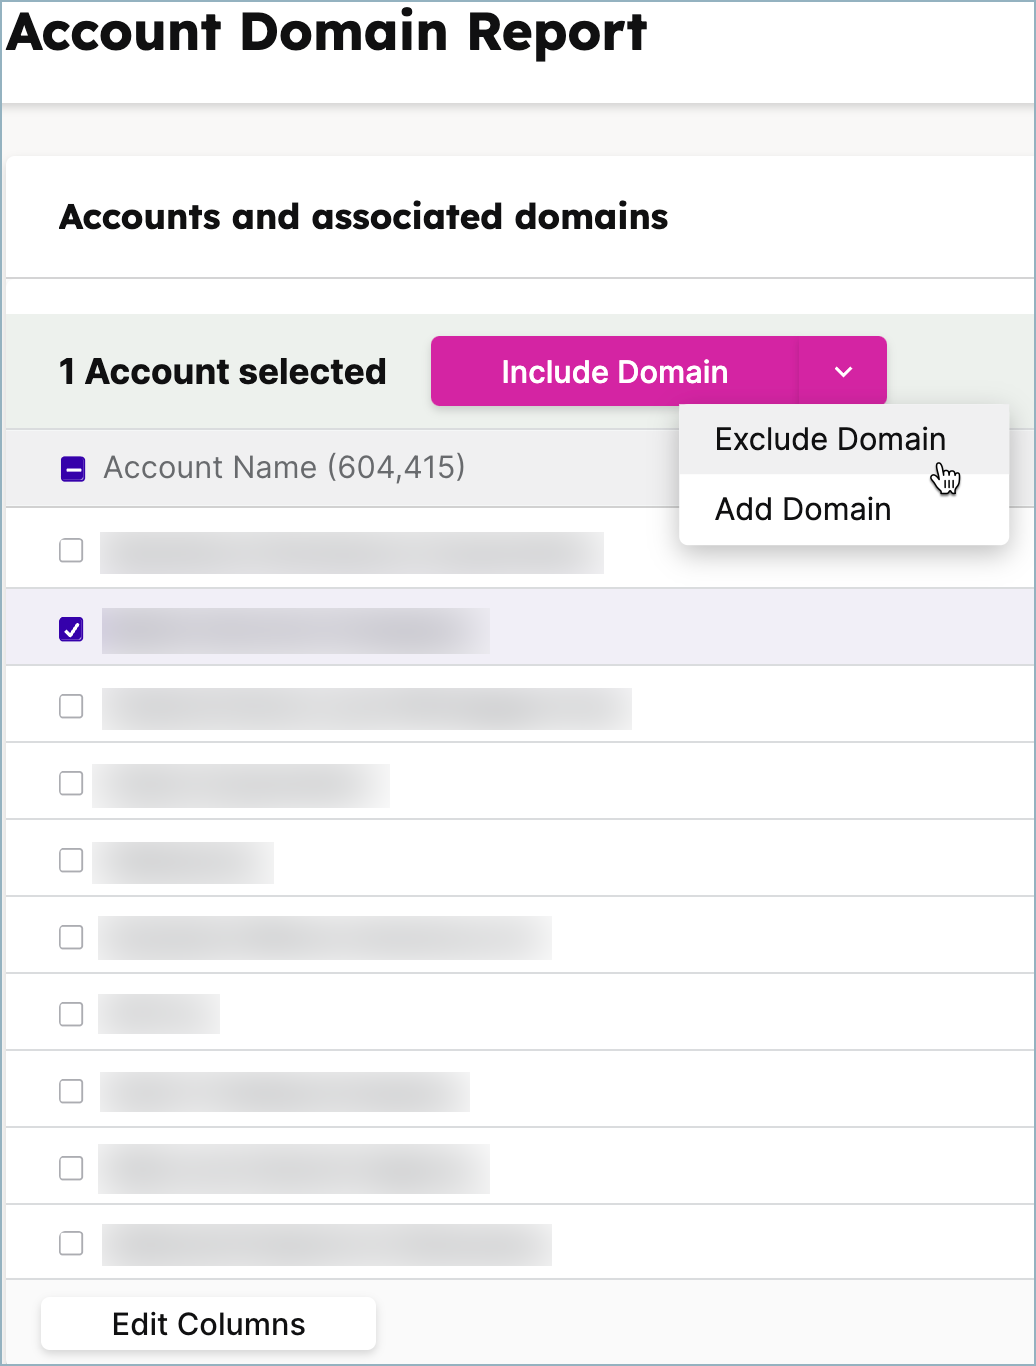Check the eighth account row checkbox
The image size is (1036, 1366).
click(x=71, y=1091)
